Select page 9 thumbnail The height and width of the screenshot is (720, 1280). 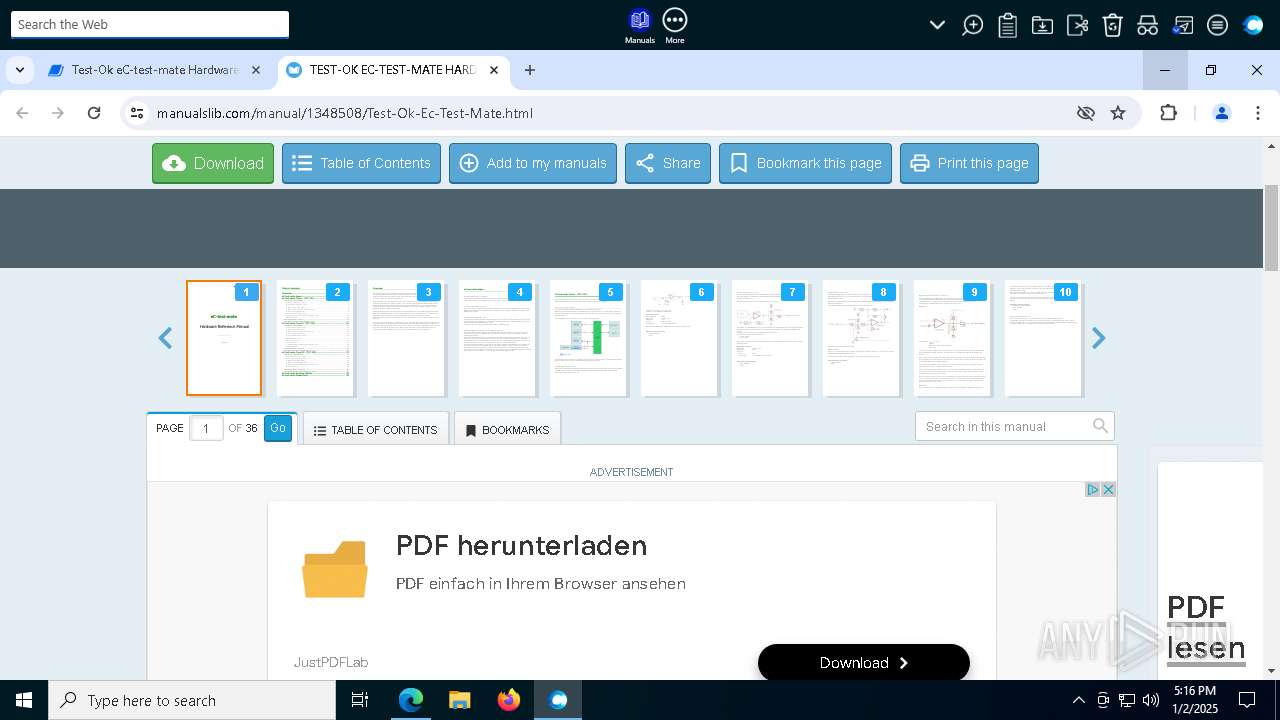pos(952,338)
